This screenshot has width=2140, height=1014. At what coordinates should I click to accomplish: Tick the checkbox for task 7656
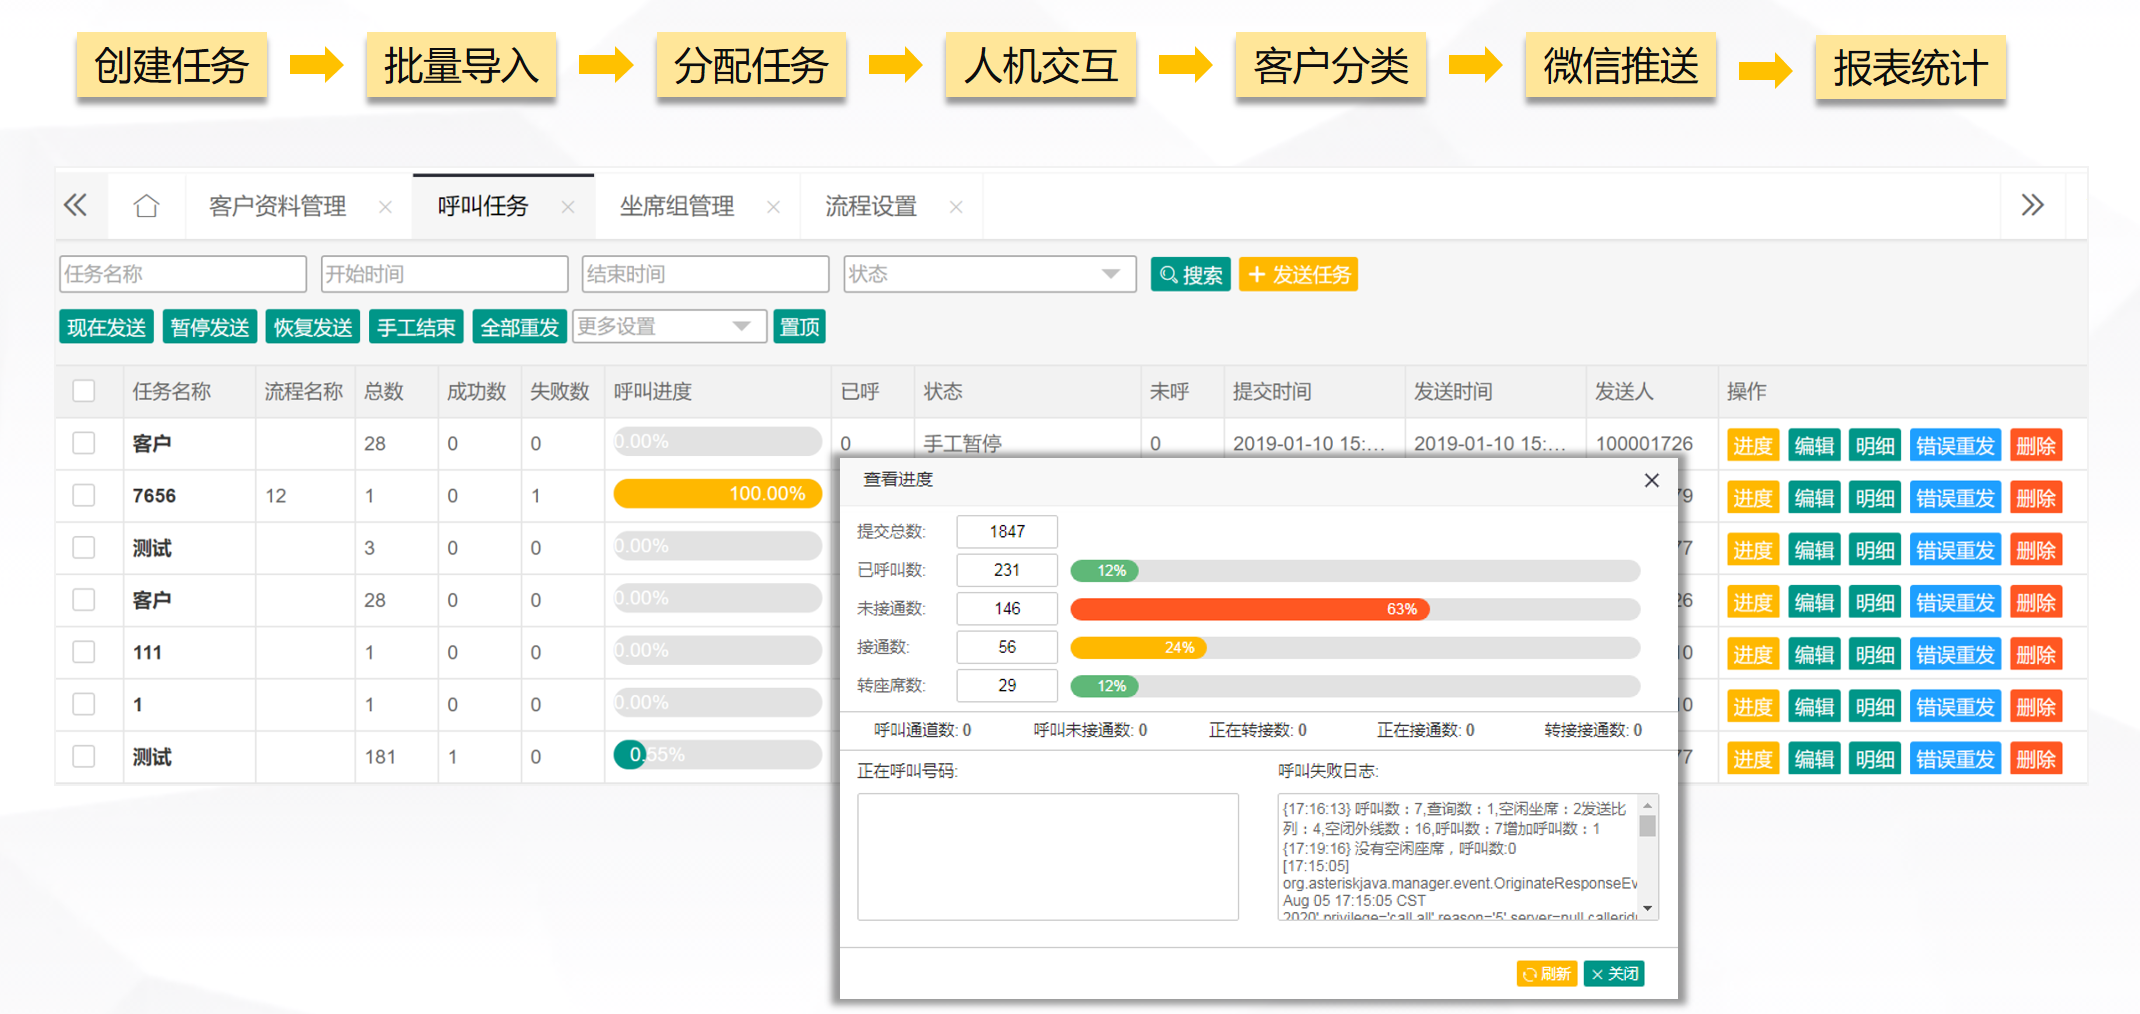(x=84, y=496)
